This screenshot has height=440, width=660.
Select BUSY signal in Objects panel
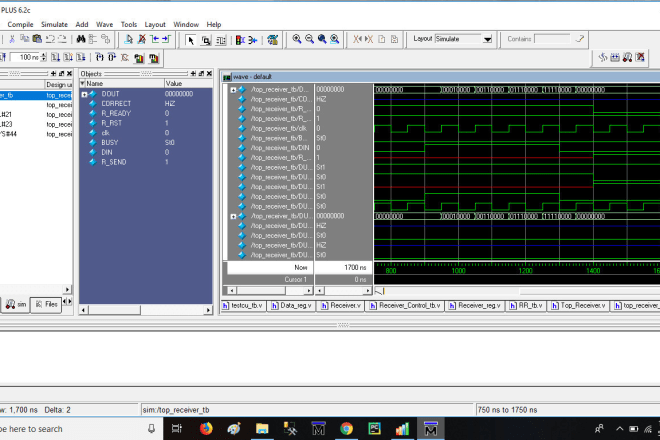(x=109, y=143)
